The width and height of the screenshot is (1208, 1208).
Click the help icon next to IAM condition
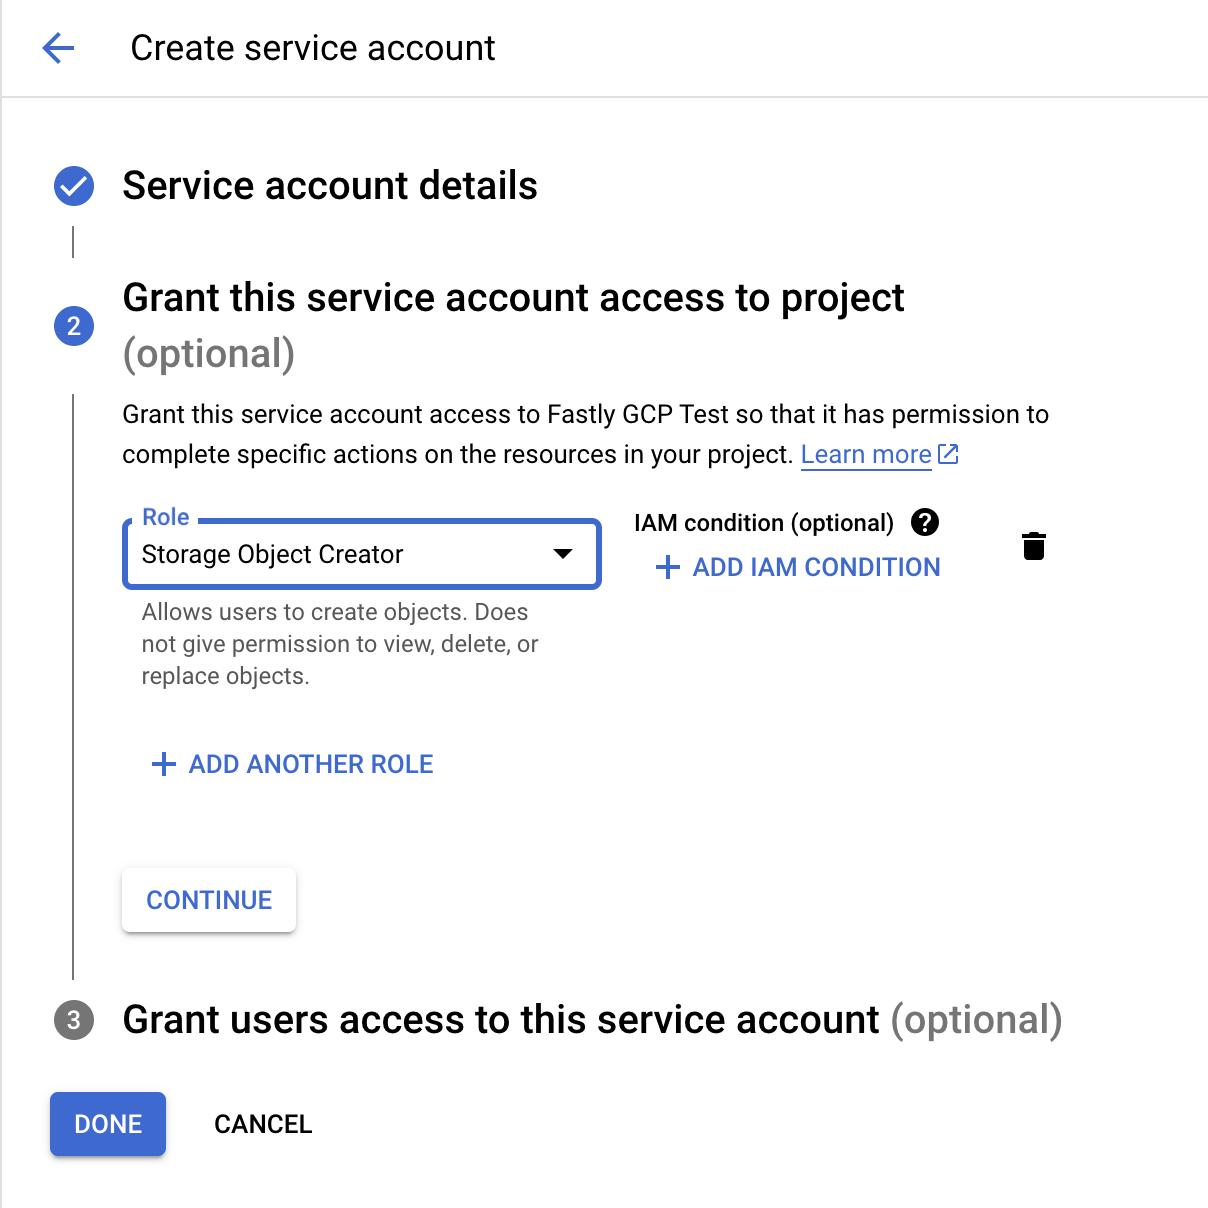925,522
